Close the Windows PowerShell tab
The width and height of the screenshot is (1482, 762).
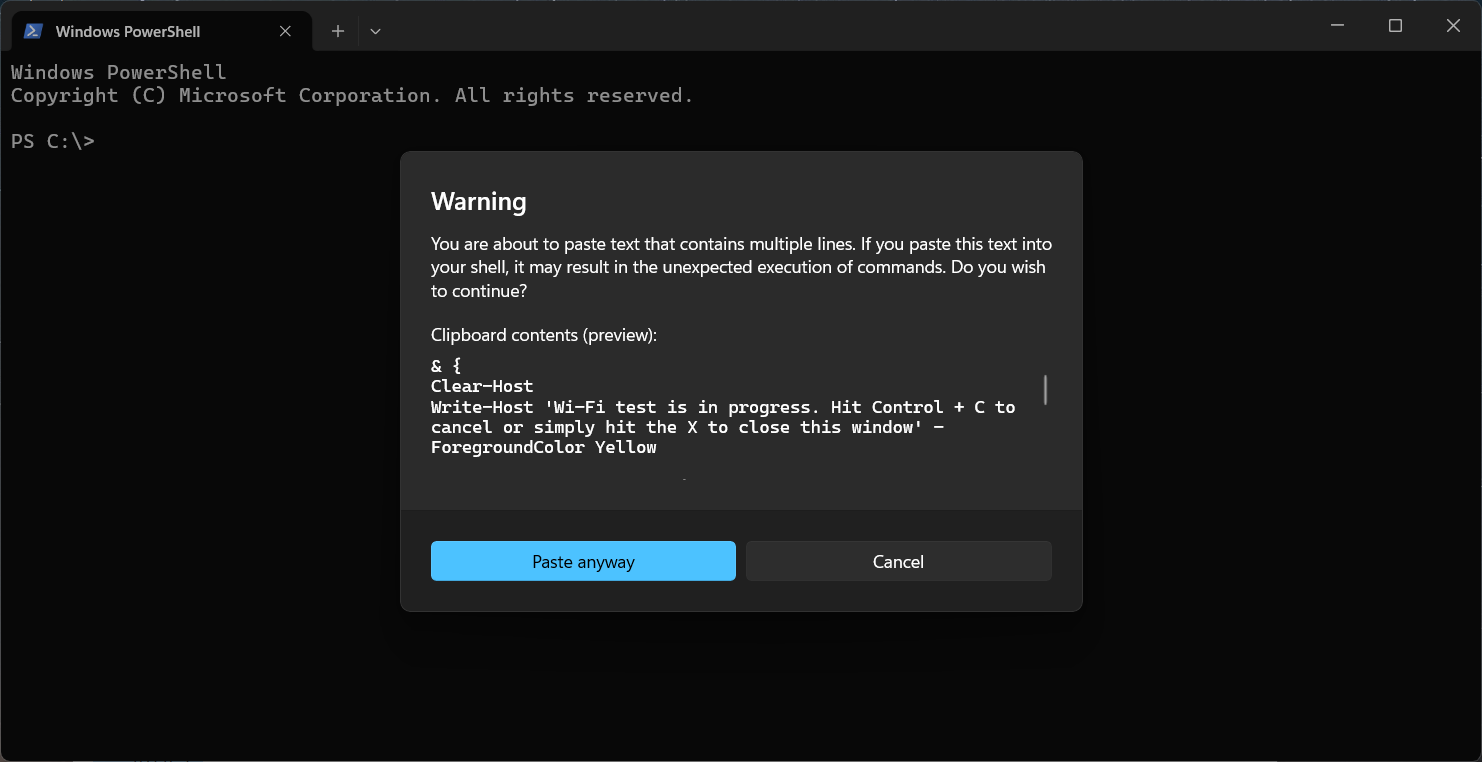[x=285, y=31]
